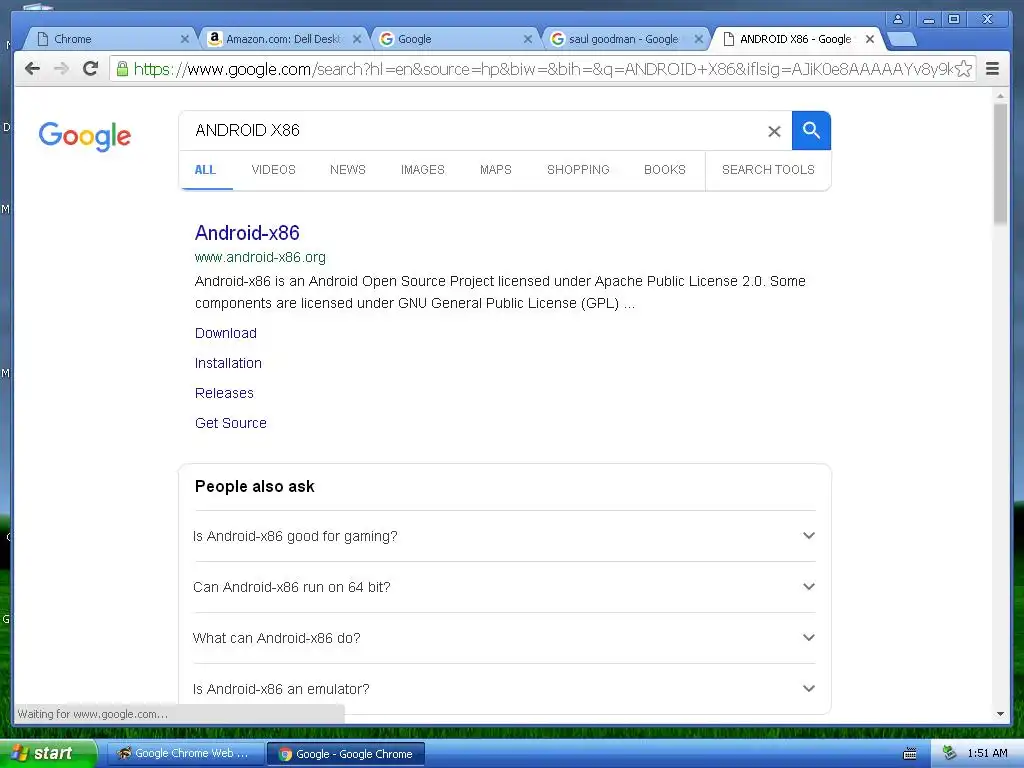
Task: Click the vertical scrollbar thumb
Action: (x=1000, y=163)
